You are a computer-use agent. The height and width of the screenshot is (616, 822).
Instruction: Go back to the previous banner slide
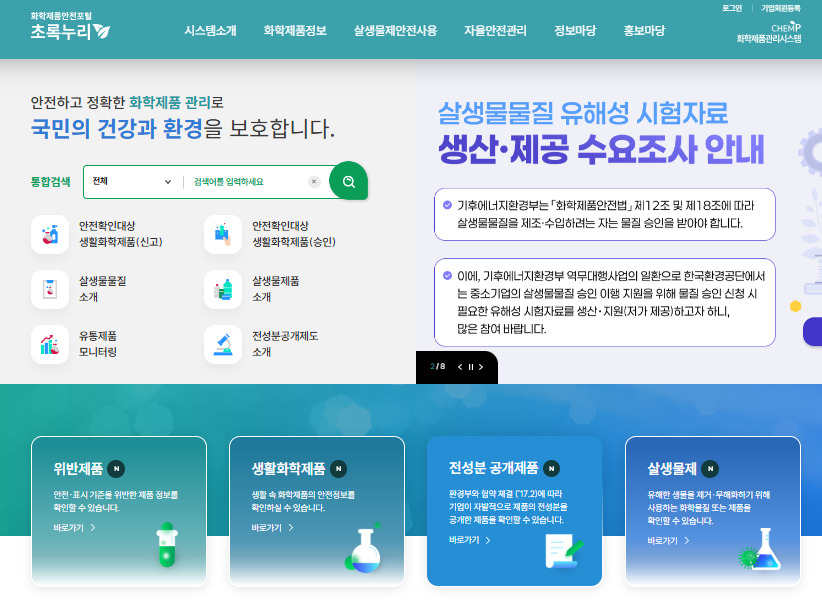(460, 367)
